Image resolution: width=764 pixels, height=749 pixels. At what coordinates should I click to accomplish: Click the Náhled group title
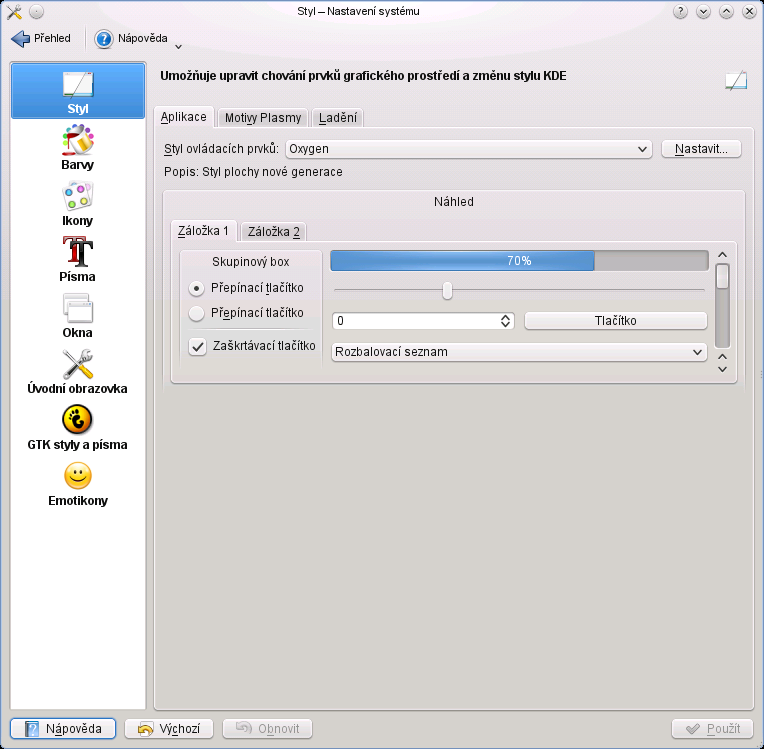point(454,202)
